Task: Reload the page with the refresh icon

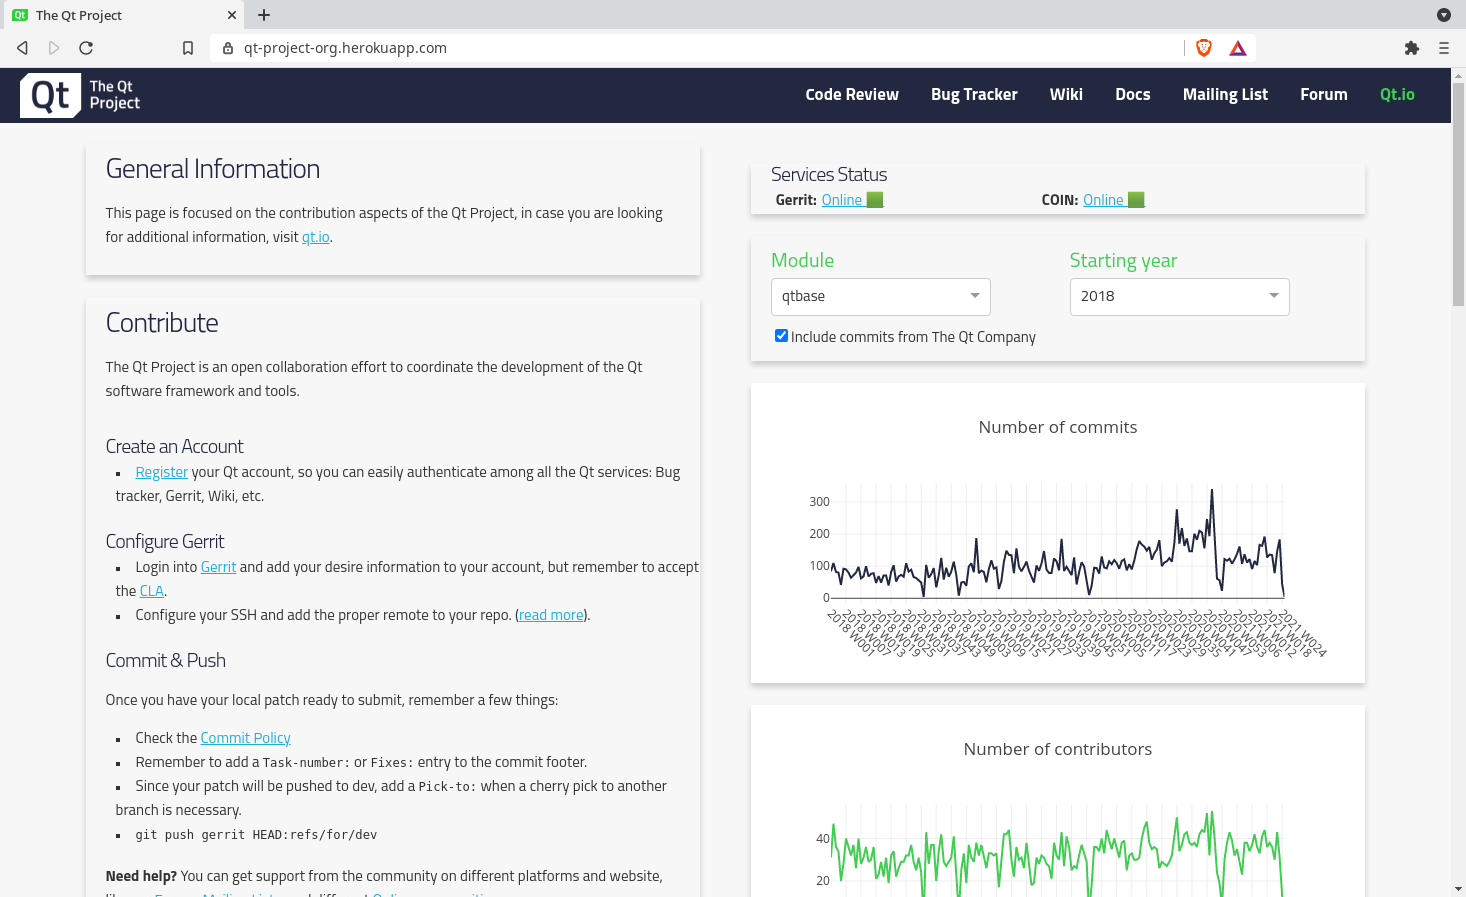Action: click(x=86, y=48)
